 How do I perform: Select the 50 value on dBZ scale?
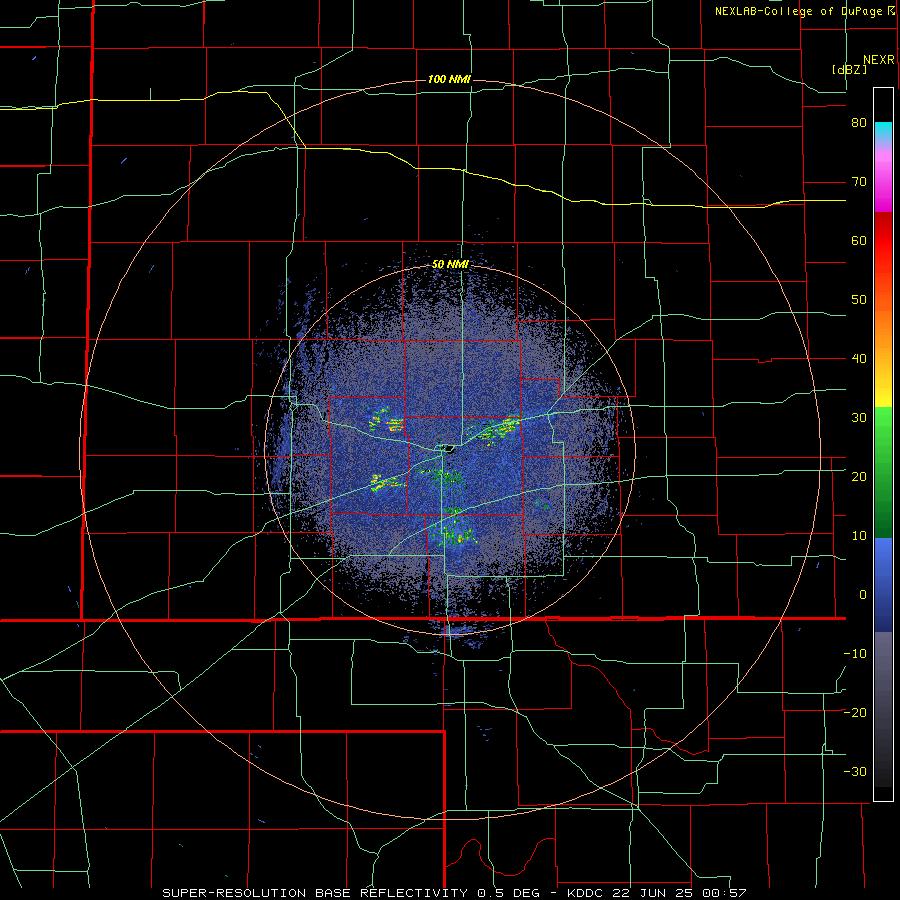click(859, 300)
